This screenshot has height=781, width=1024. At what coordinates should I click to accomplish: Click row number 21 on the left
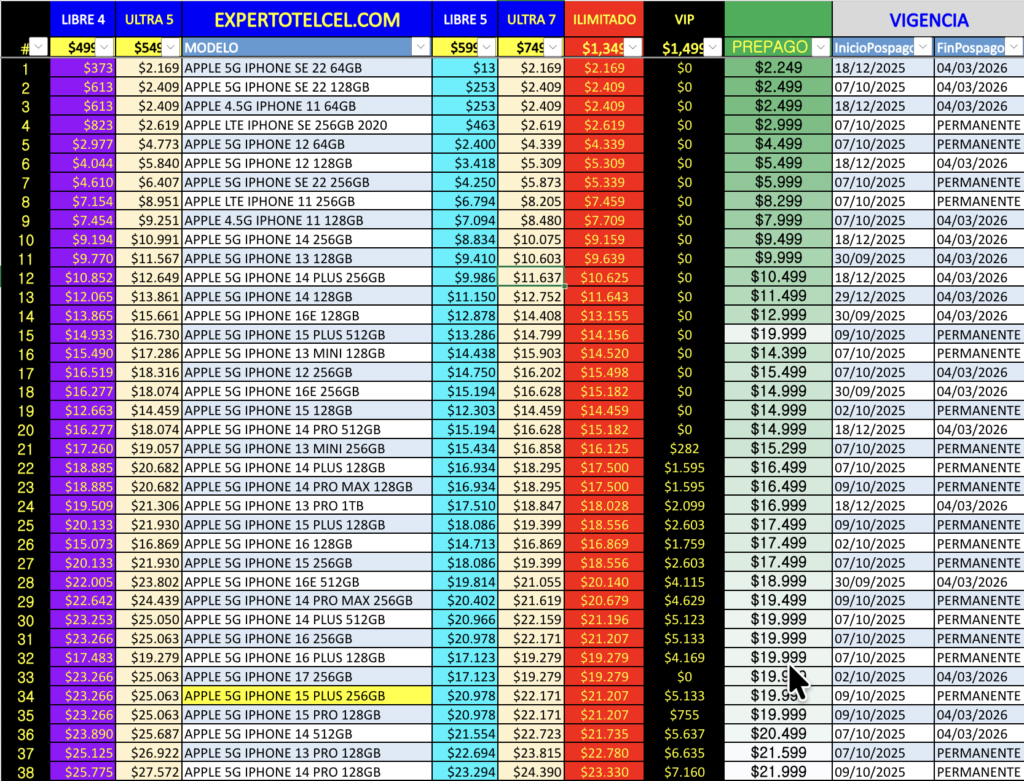click(26, 449)
